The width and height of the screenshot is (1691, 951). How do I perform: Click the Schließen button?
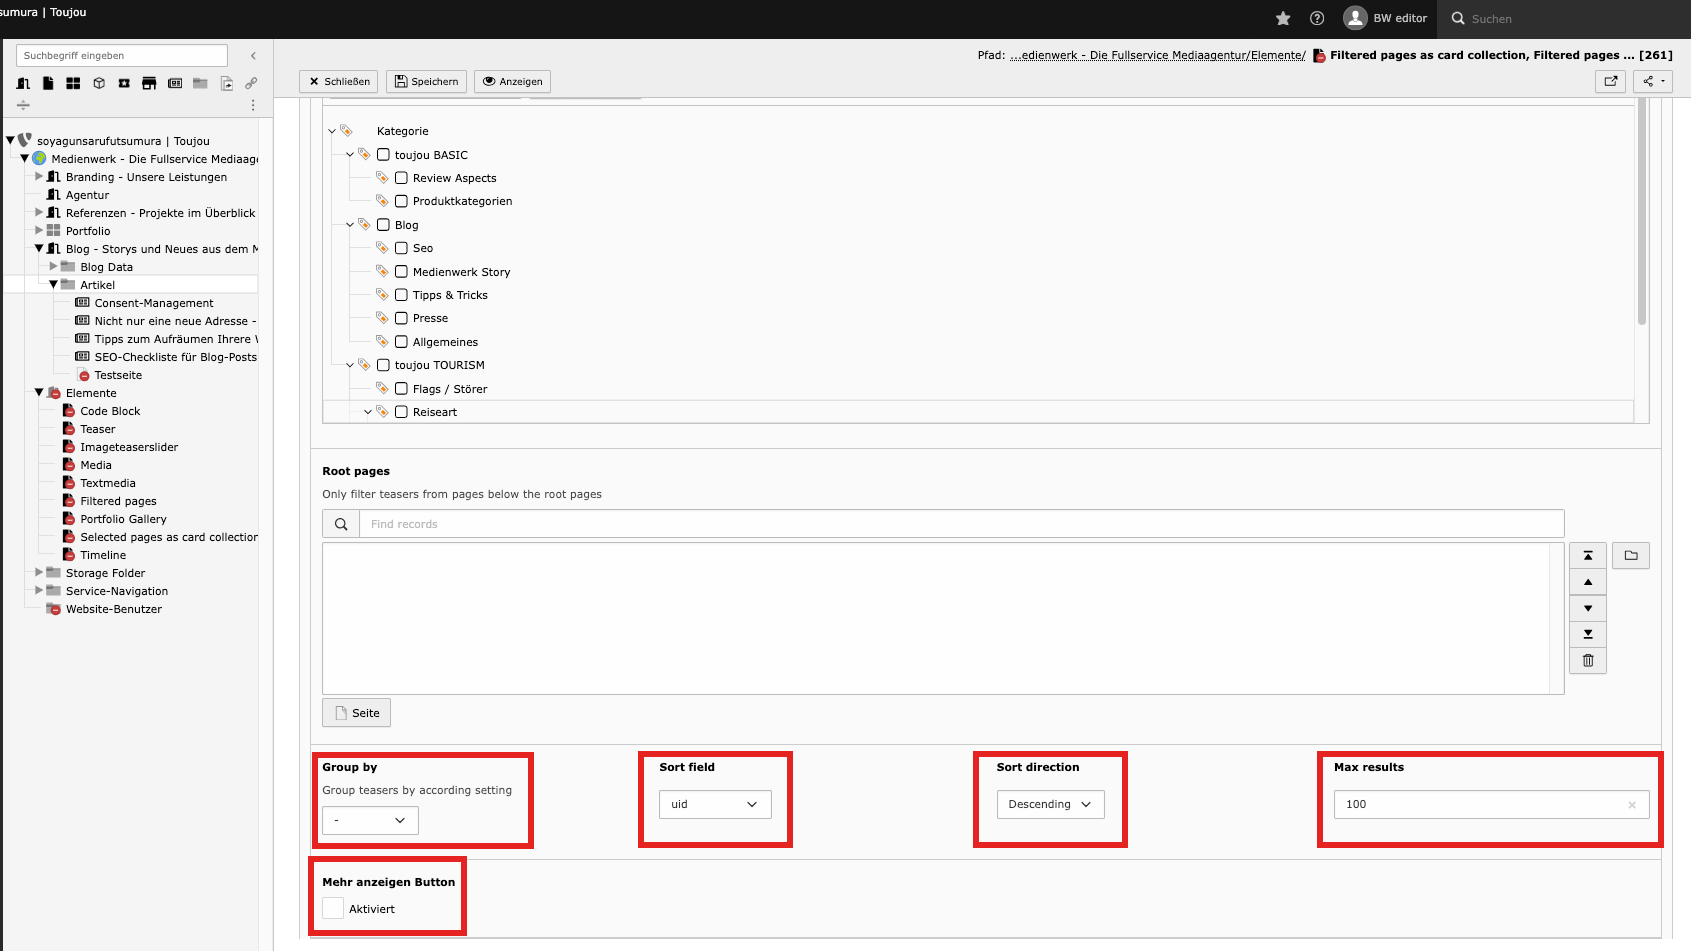pos(338,81)
